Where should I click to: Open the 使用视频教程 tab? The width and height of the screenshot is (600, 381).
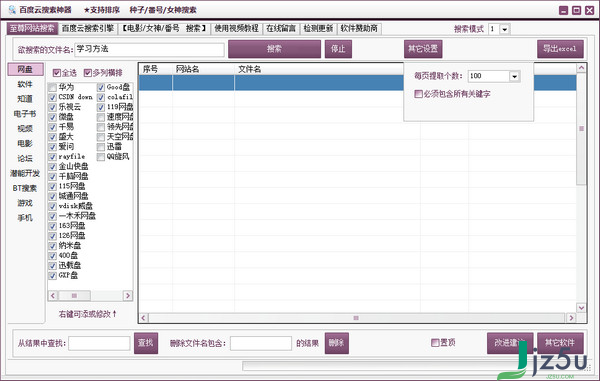[x=236, y=28]
